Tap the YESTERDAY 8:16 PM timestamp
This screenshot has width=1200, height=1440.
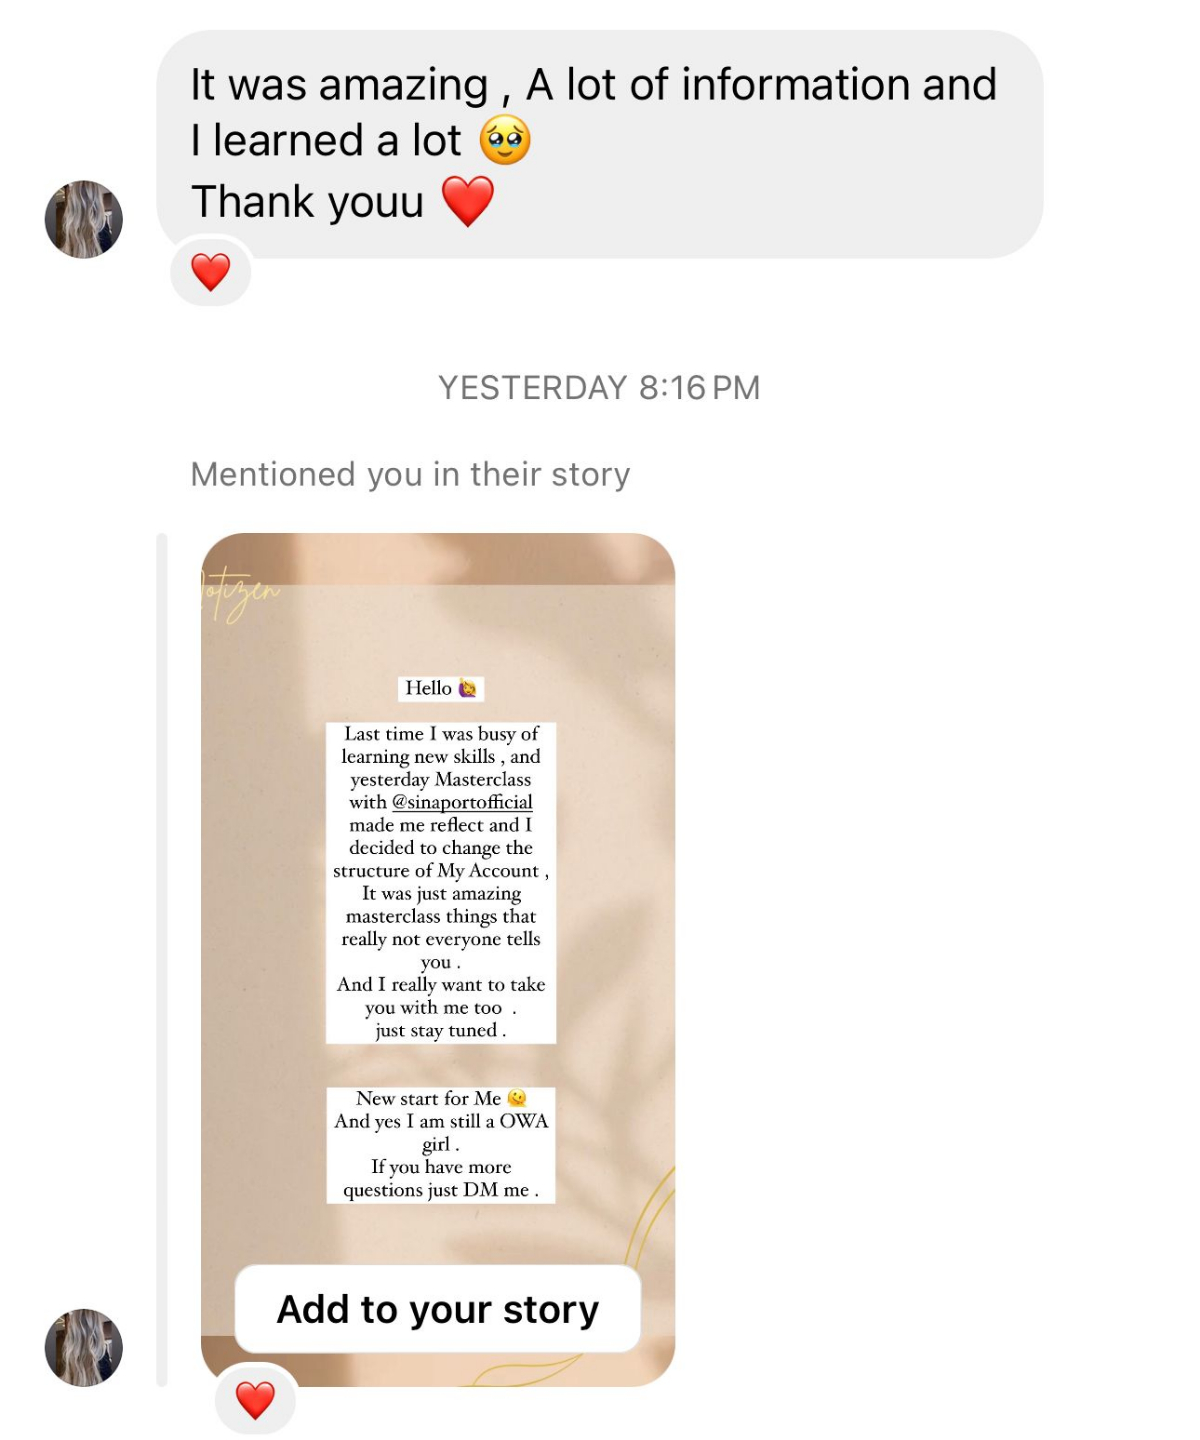click(599, 388)
